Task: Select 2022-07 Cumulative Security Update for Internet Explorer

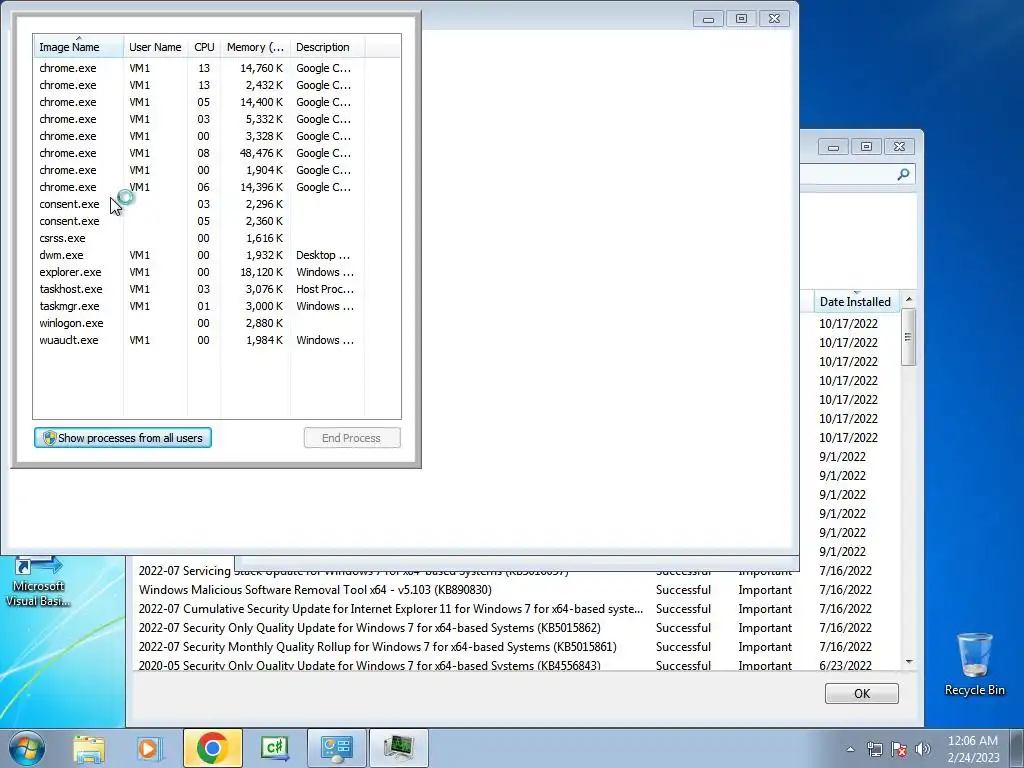Action: [x=516, y=609]
